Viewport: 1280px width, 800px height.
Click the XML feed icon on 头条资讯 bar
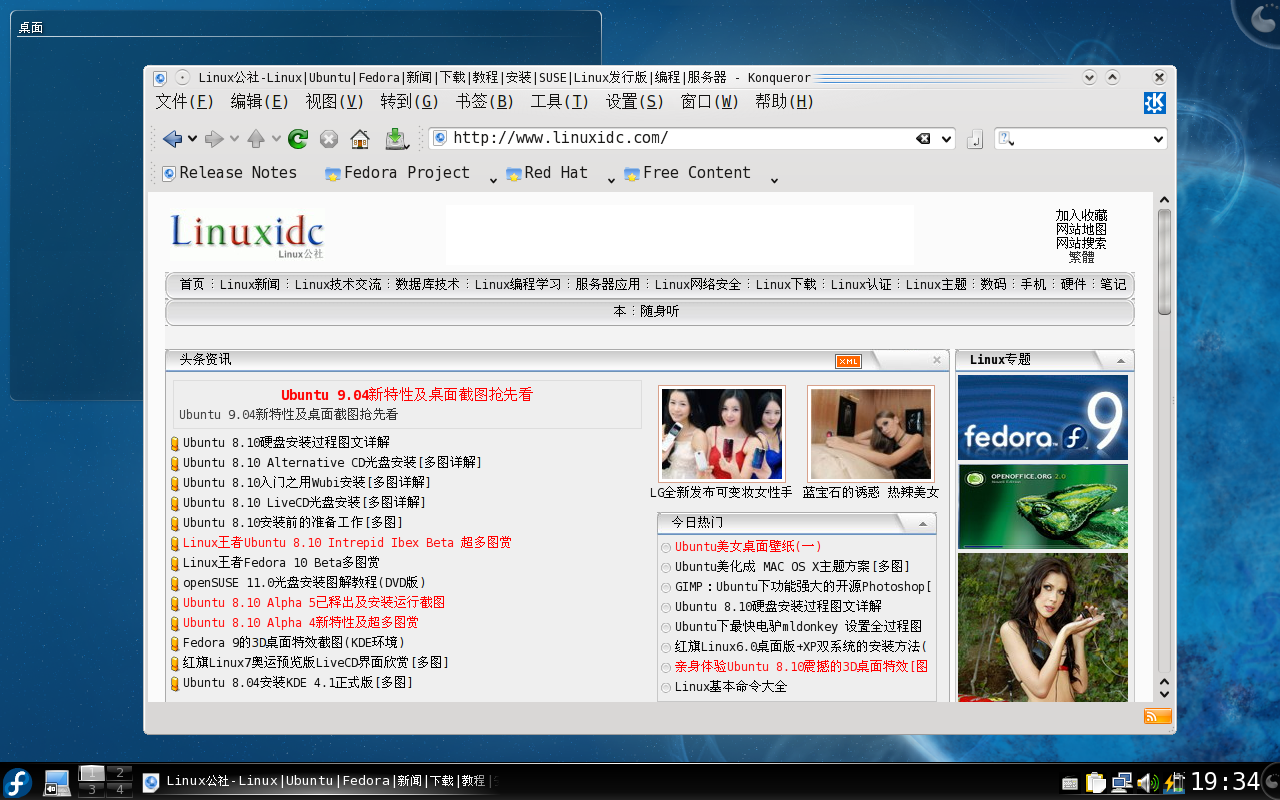(x=847, y=361)
